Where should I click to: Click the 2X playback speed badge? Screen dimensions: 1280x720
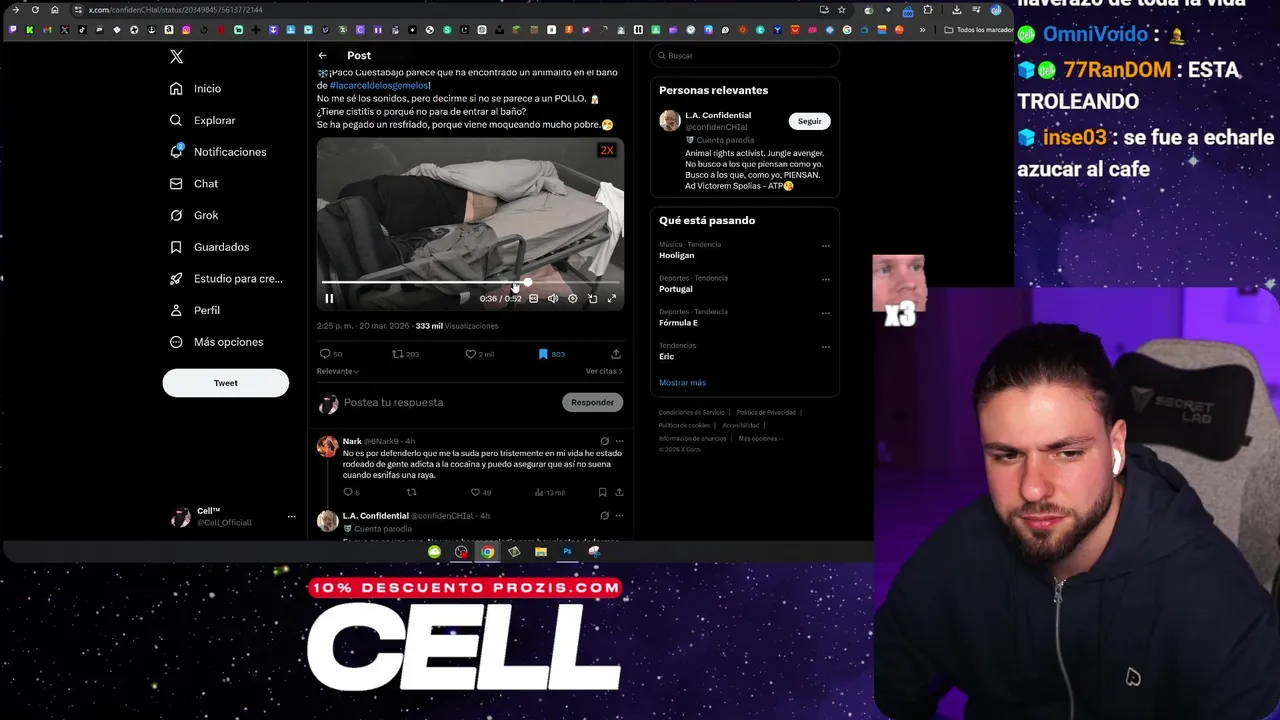(x=607, y=150)
